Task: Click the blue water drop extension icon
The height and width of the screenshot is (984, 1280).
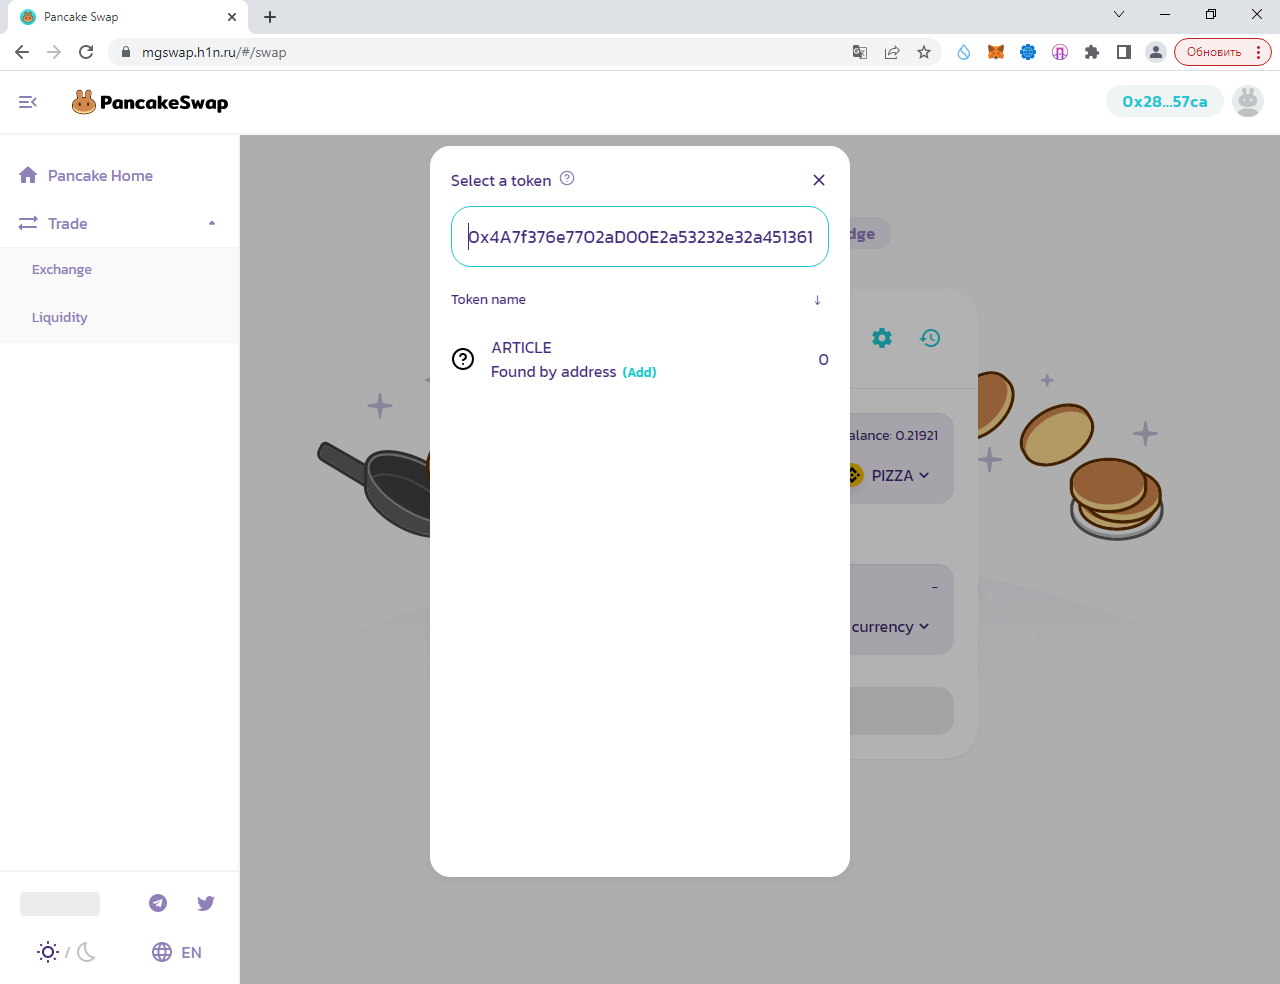Action: tap(964, 52)
